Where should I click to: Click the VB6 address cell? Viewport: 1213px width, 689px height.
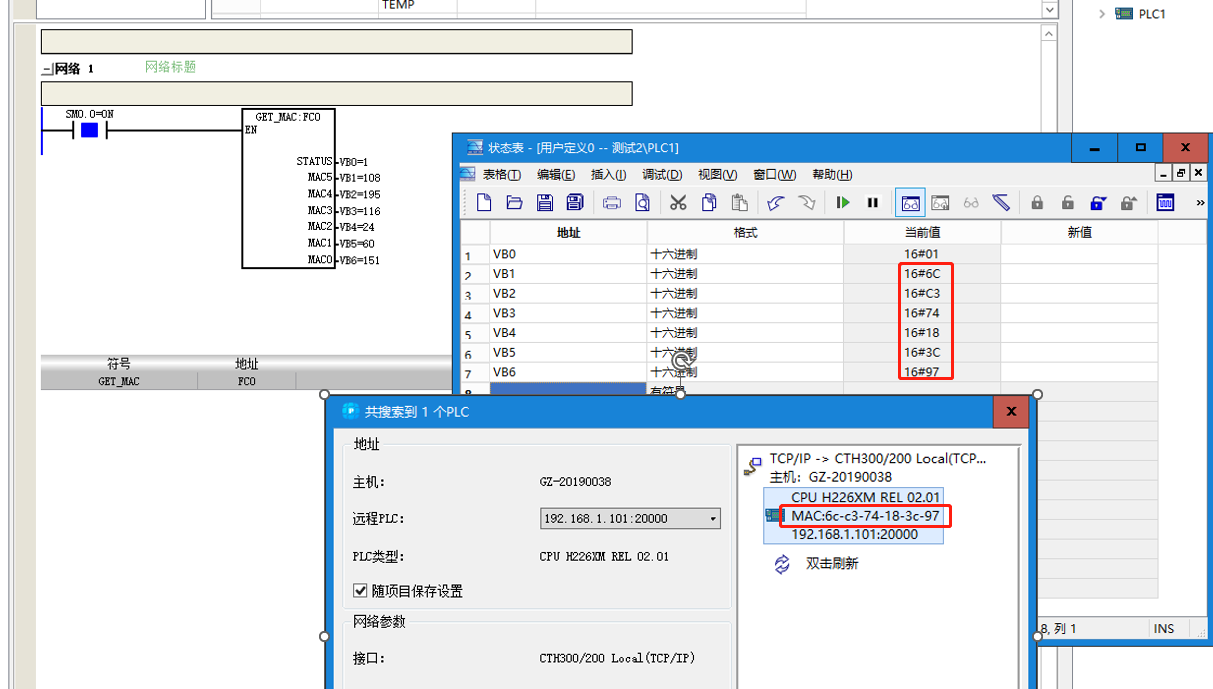click(x=568, y=372)
